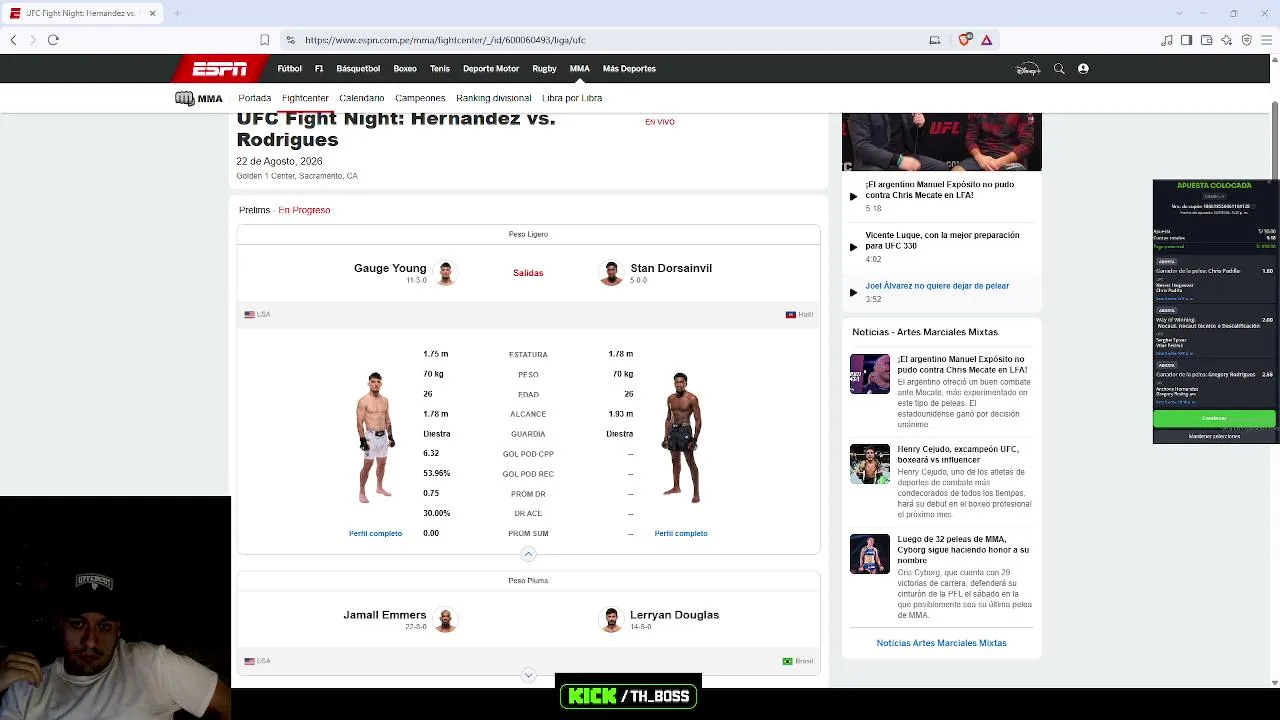1280x720 pixels.
Task: Reload the ESPN page
Action: [x=53, y=40]
